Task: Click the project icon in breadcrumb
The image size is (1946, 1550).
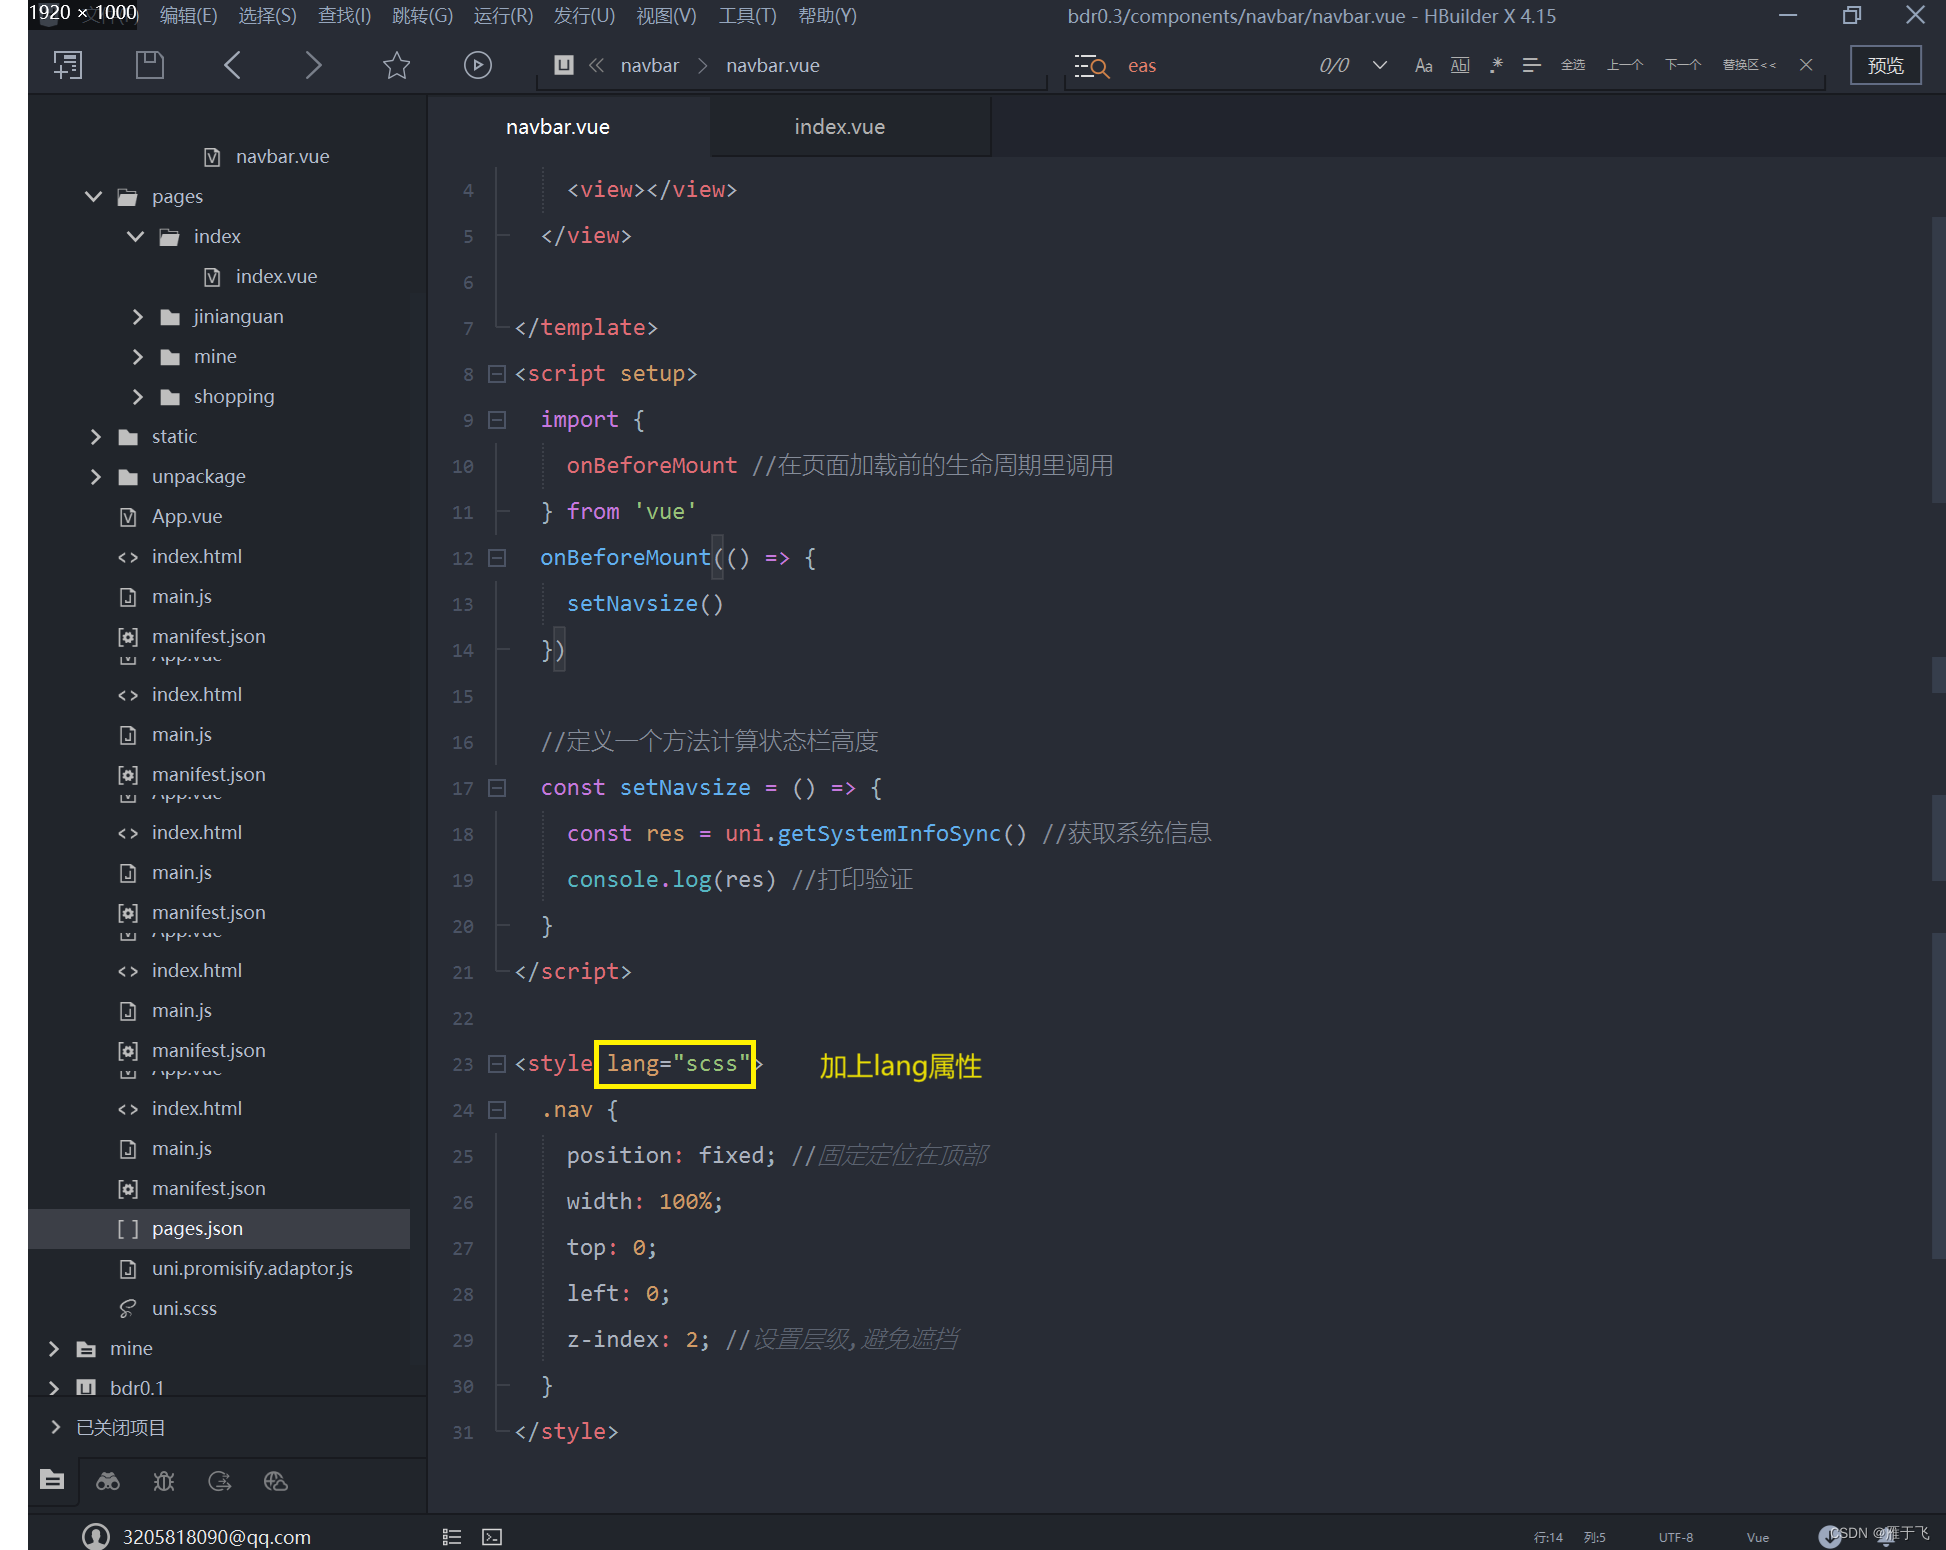Action: 564,65
